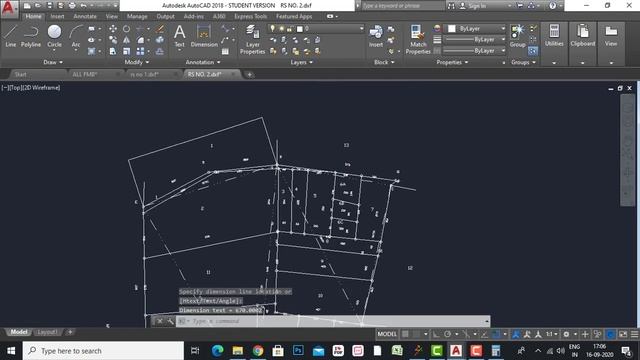Select the Text annotation tool
The height and width of the screenshot is (360, 640).
point(180,36)
